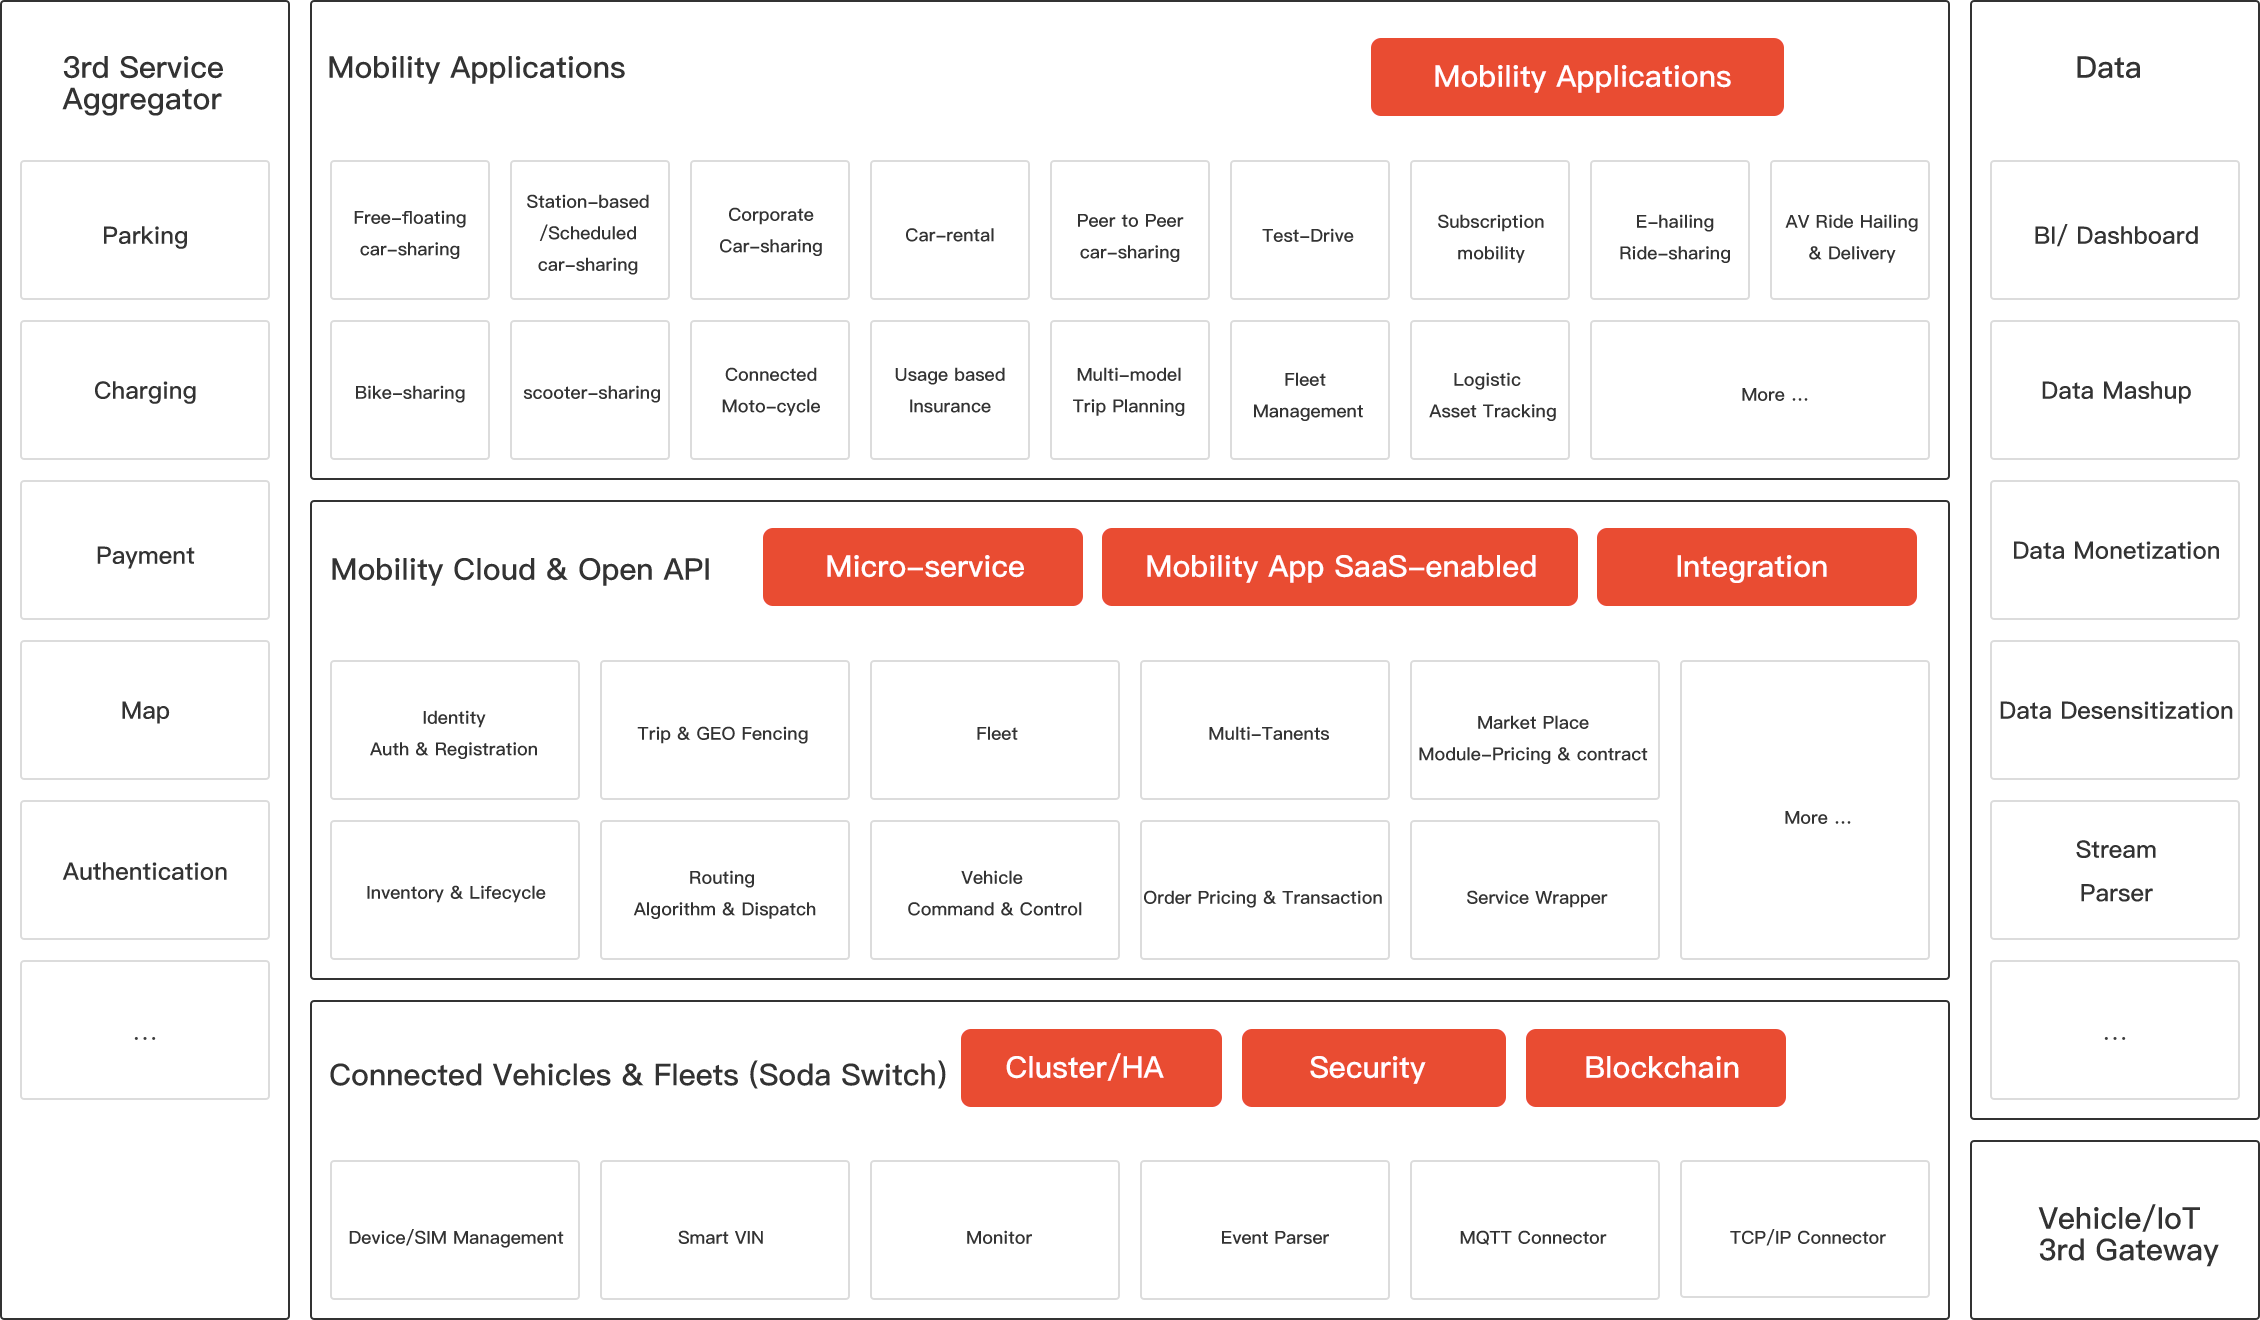Image resolution: width=2260 pixels, height=1320 pixels.
Task: Click the Integration red button
Action: coord(1756,567)
